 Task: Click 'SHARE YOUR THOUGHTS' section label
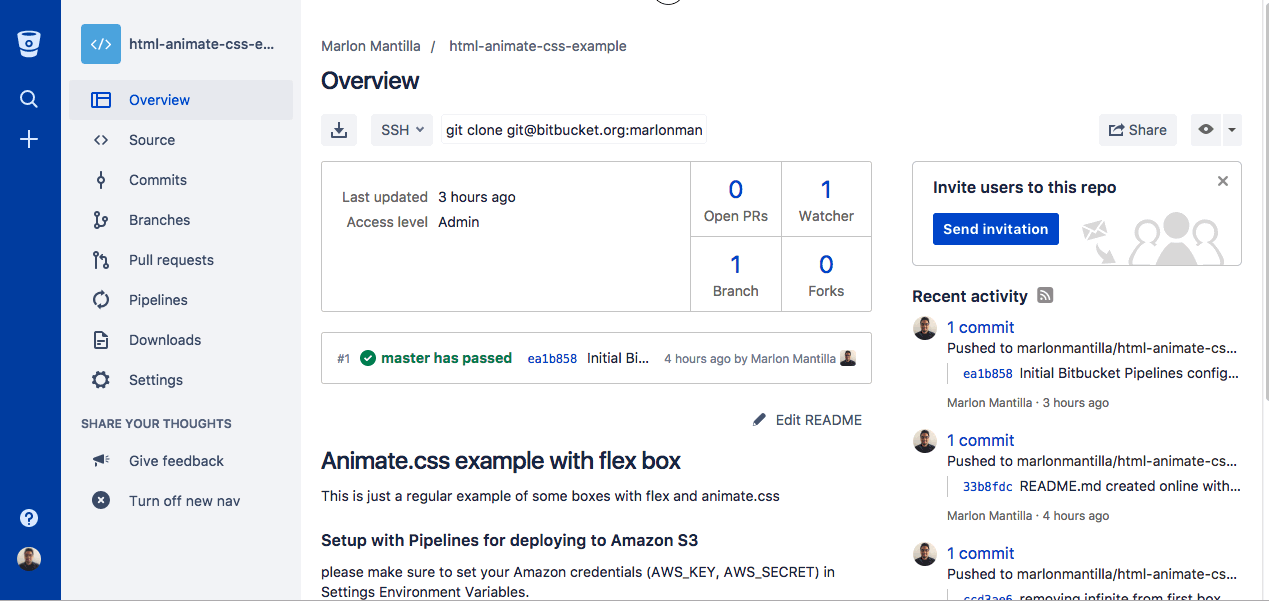[156, 424]
